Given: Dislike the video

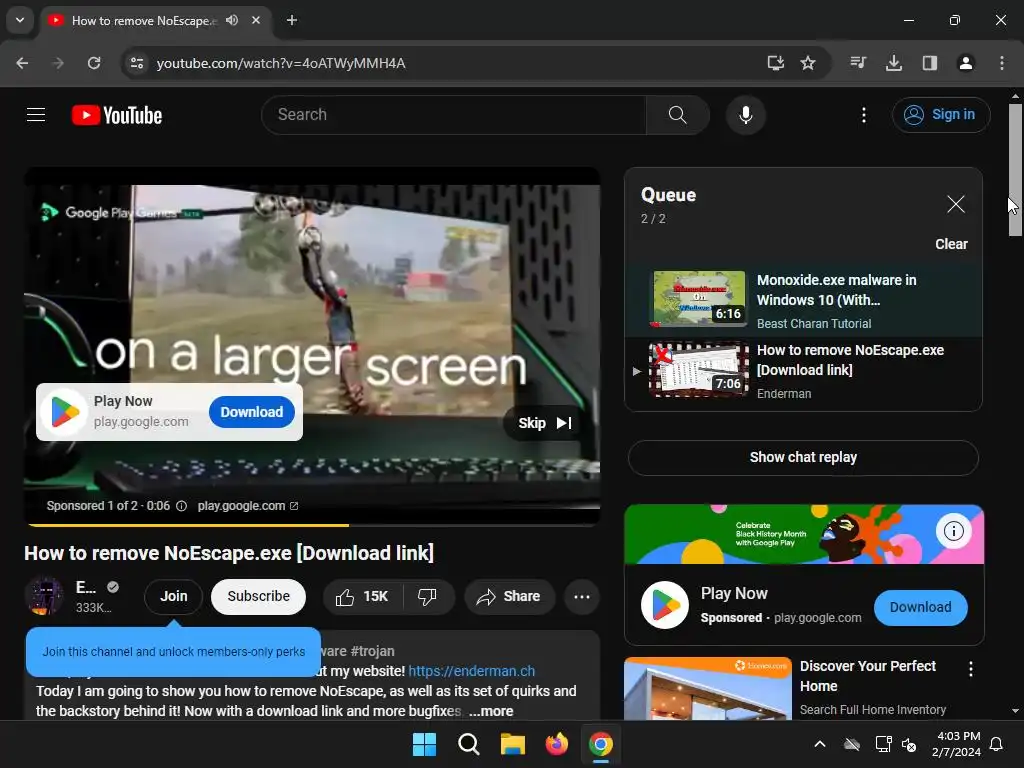Looking at the screenshot, I should click(428, 596).
